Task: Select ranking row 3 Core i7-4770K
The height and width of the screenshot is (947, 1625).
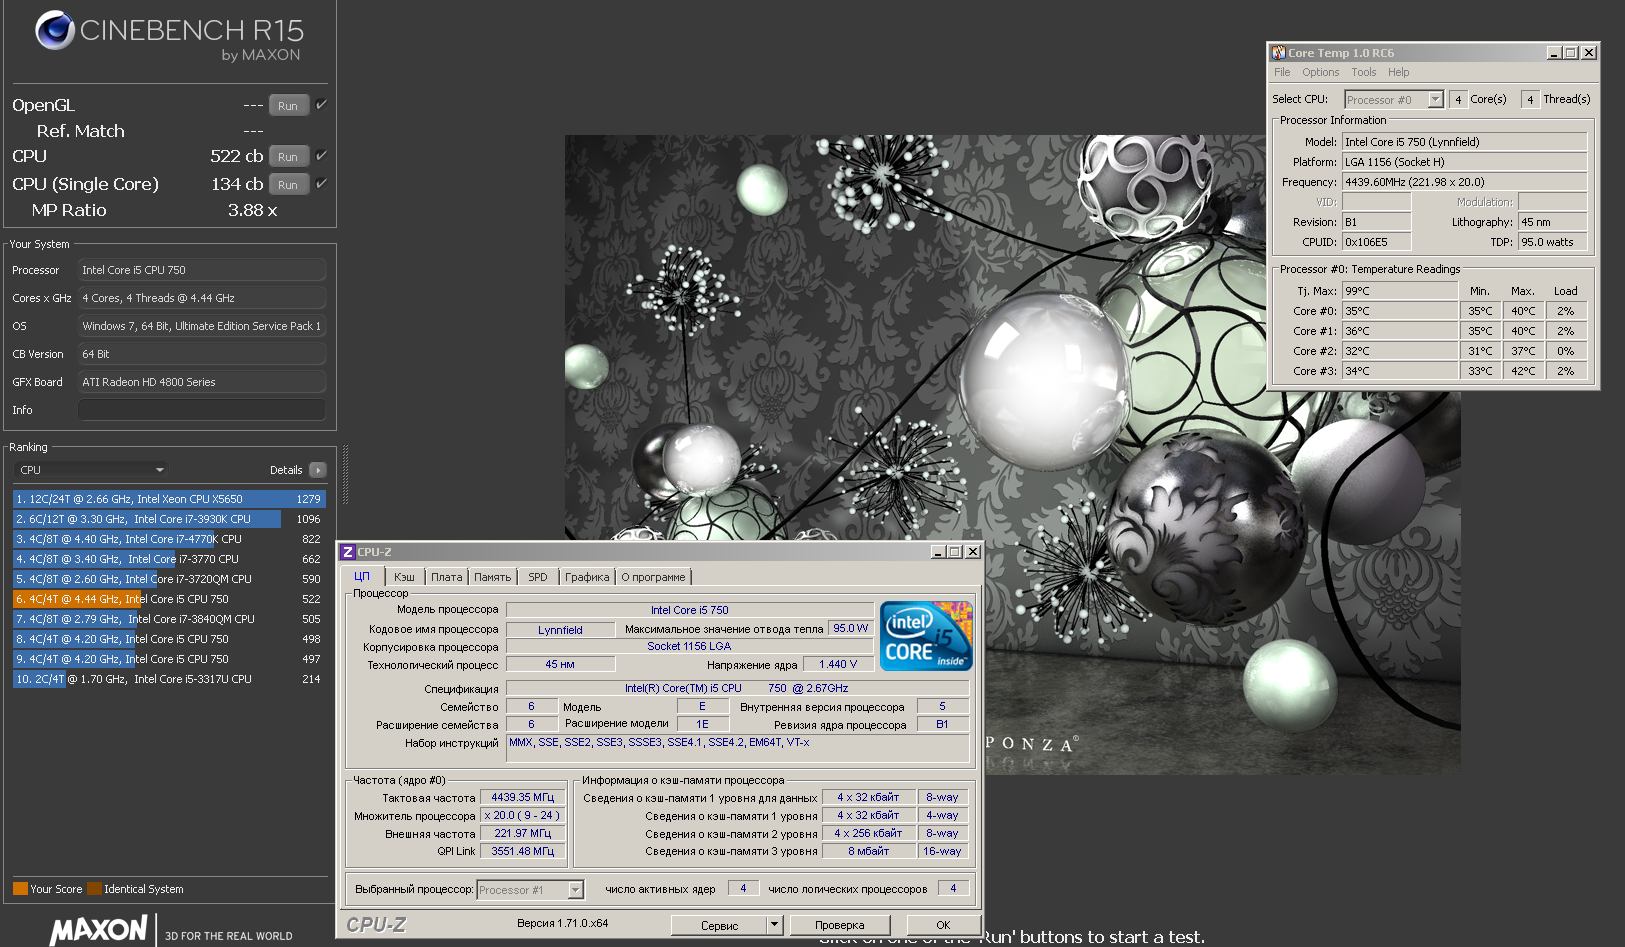Action: (168, 539)
